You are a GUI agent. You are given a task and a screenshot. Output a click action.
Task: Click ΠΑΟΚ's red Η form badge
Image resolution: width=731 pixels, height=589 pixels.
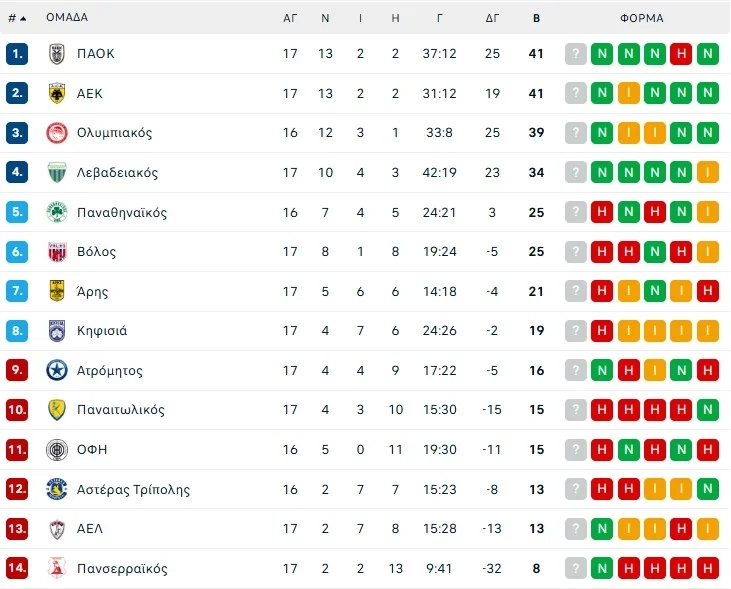(682, 54)
